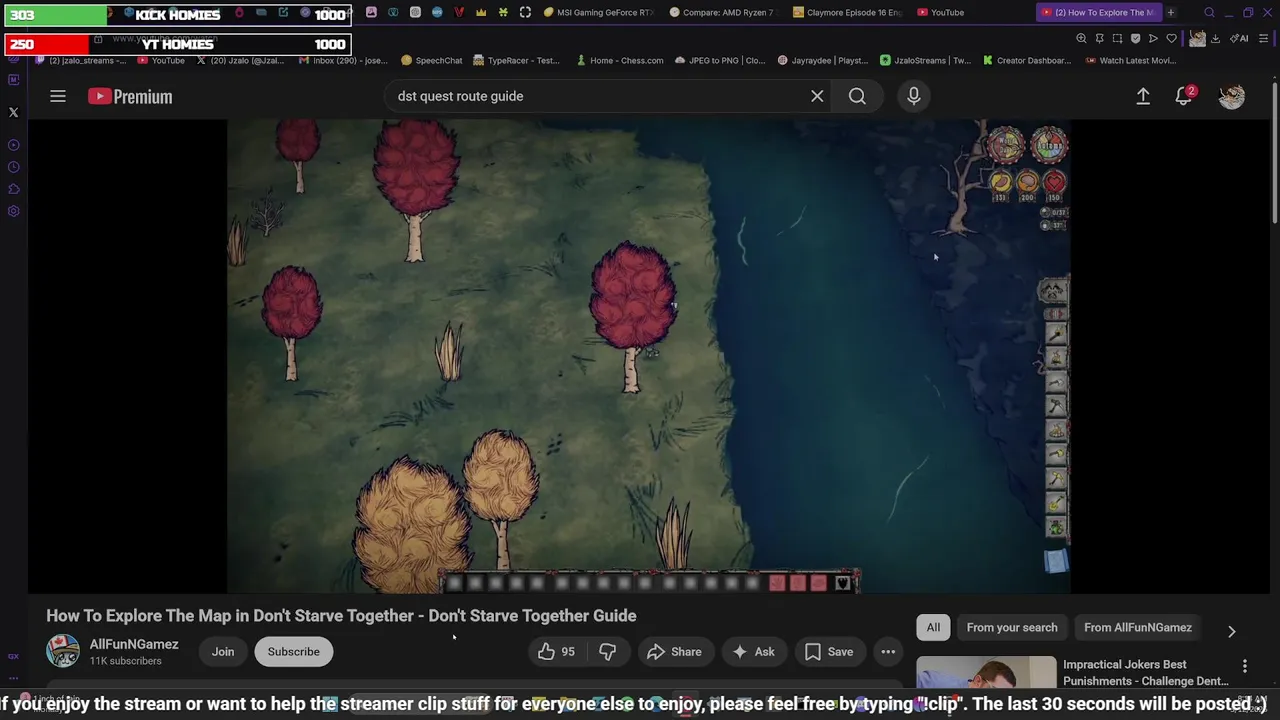The width and height of the screenshot is (1280, 720).
Task: Click the address bar zoom magnifier icon
Action: [1081, 39]
